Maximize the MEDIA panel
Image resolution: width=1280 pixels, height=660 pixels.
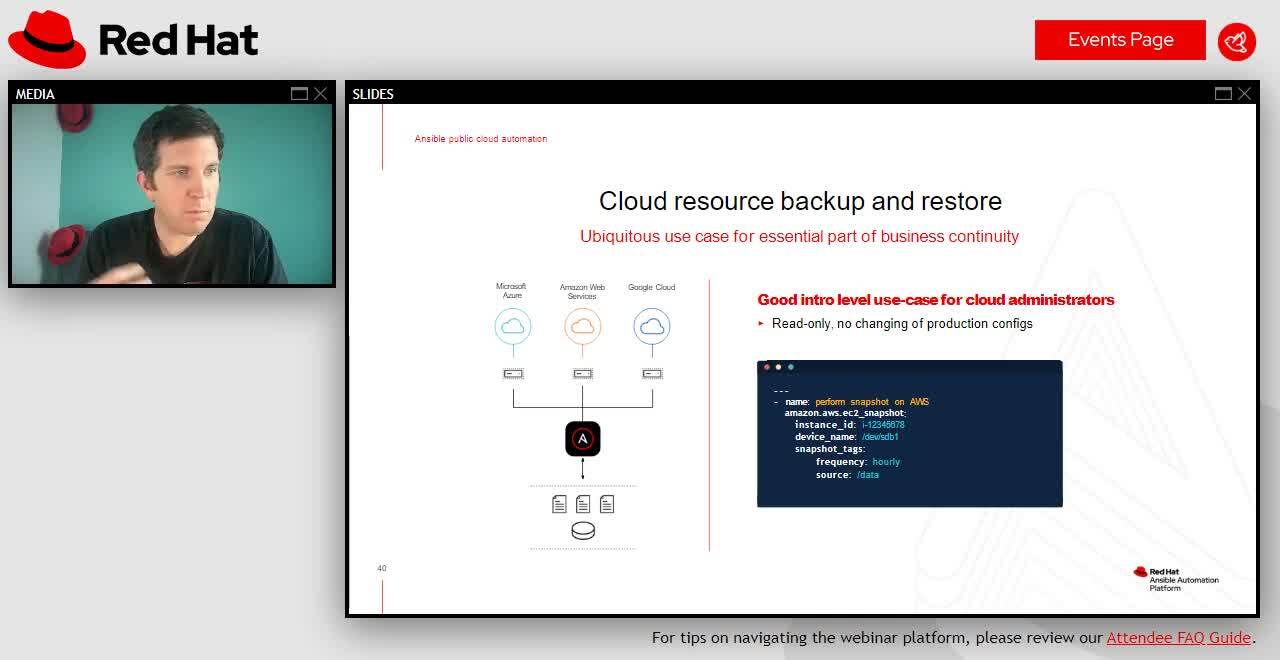click(299, 94)
